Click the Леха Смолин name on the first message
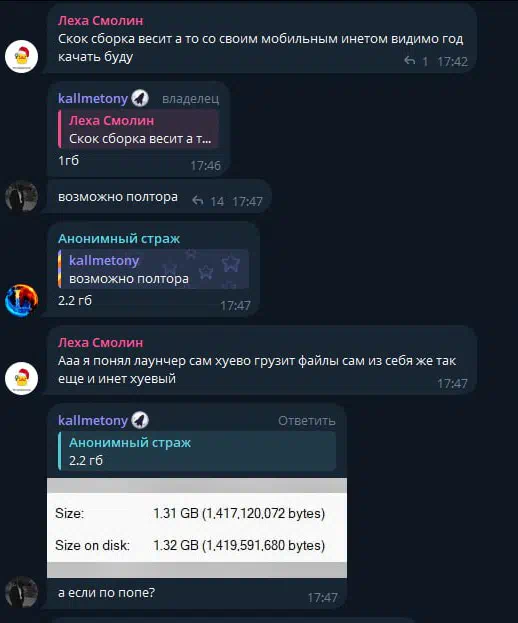The height and width of the screenshot is (623, 518). point(101,20)
